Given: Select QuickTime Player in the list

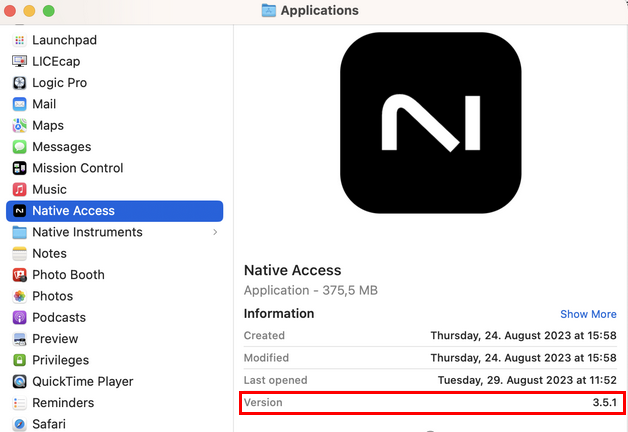Looking at the screenshot, I should tap(115, 382).
